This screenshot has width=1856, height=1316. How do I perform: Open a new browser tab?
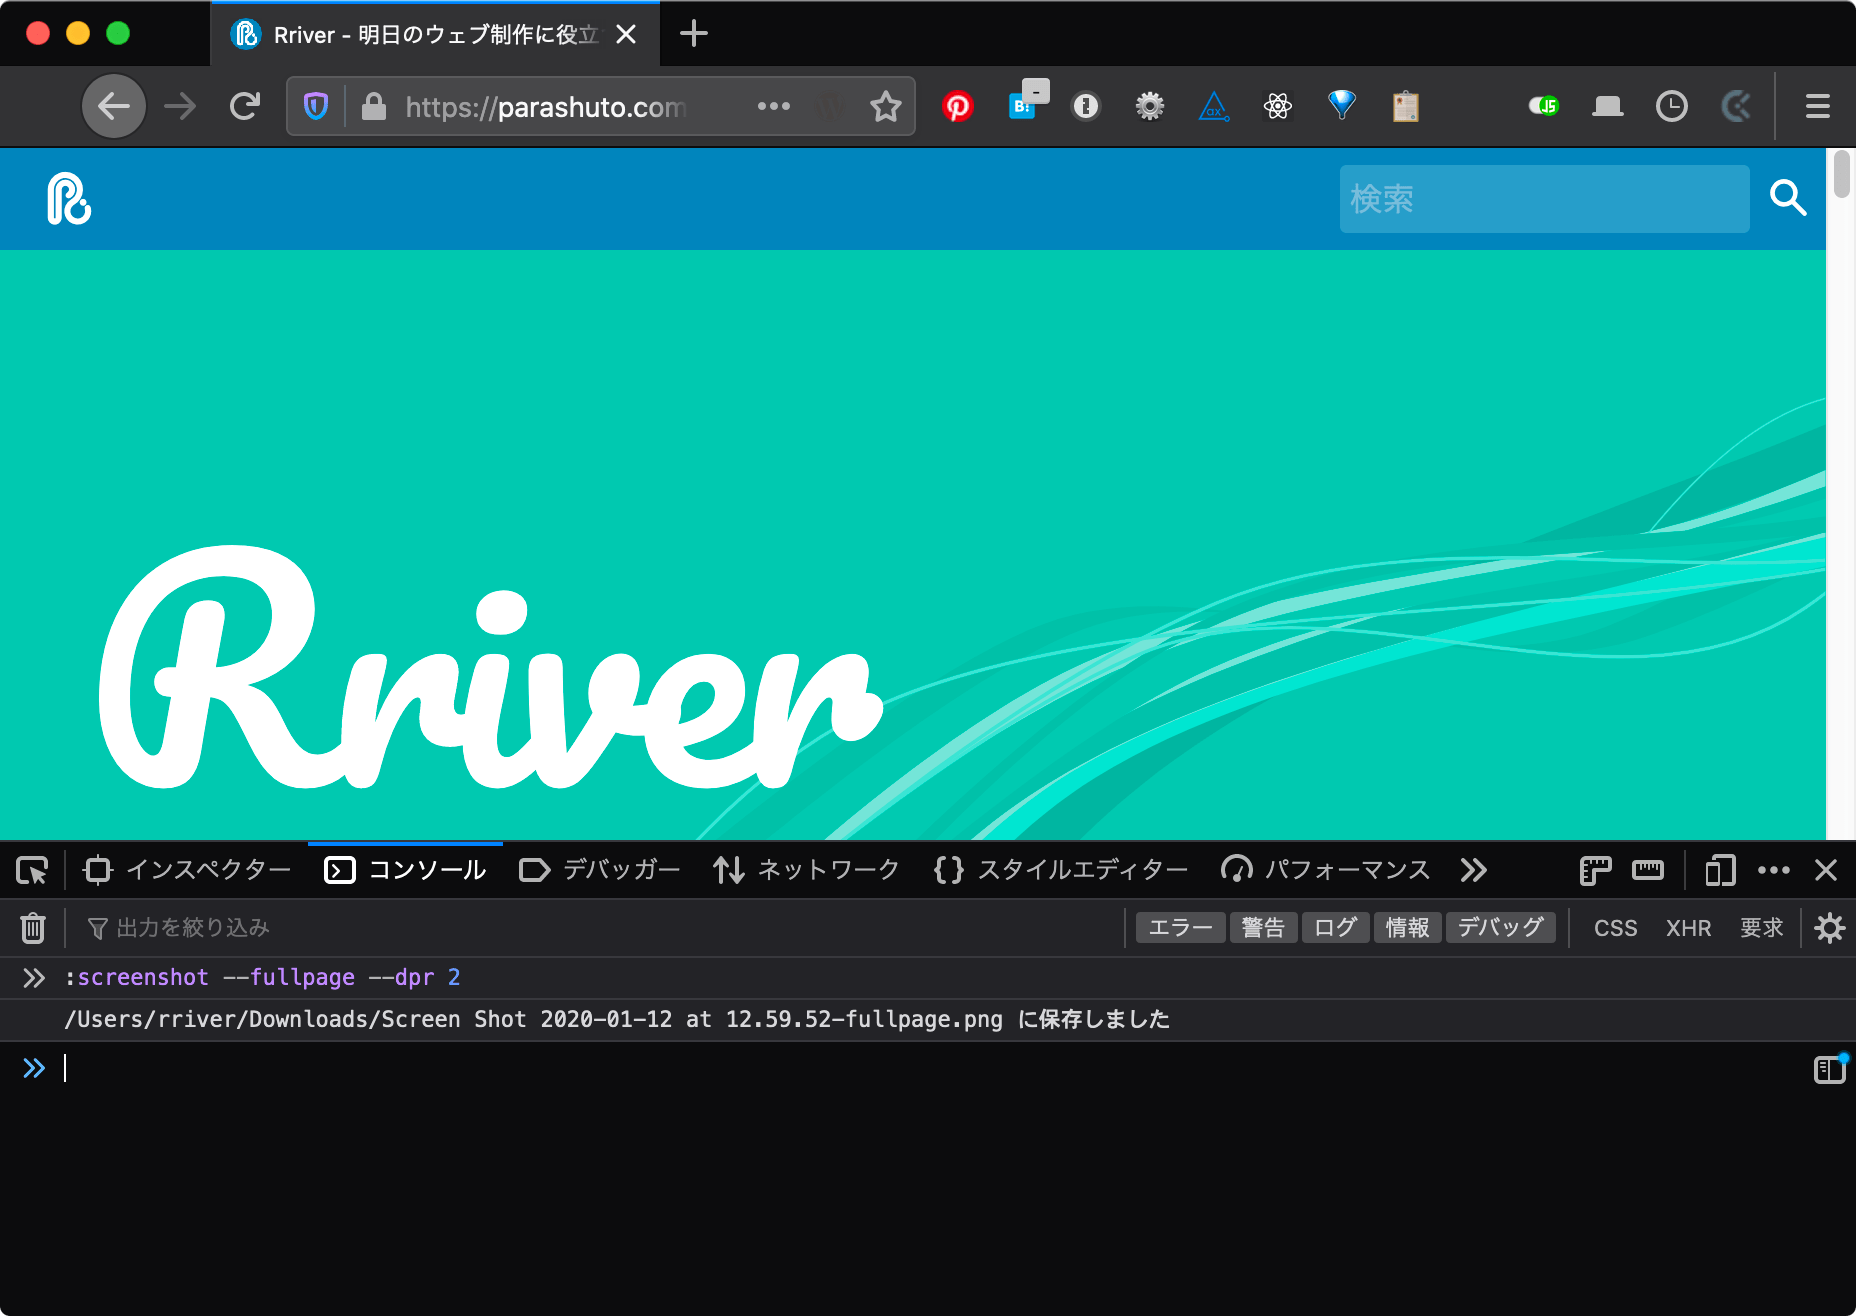click(x=693, y=34)
